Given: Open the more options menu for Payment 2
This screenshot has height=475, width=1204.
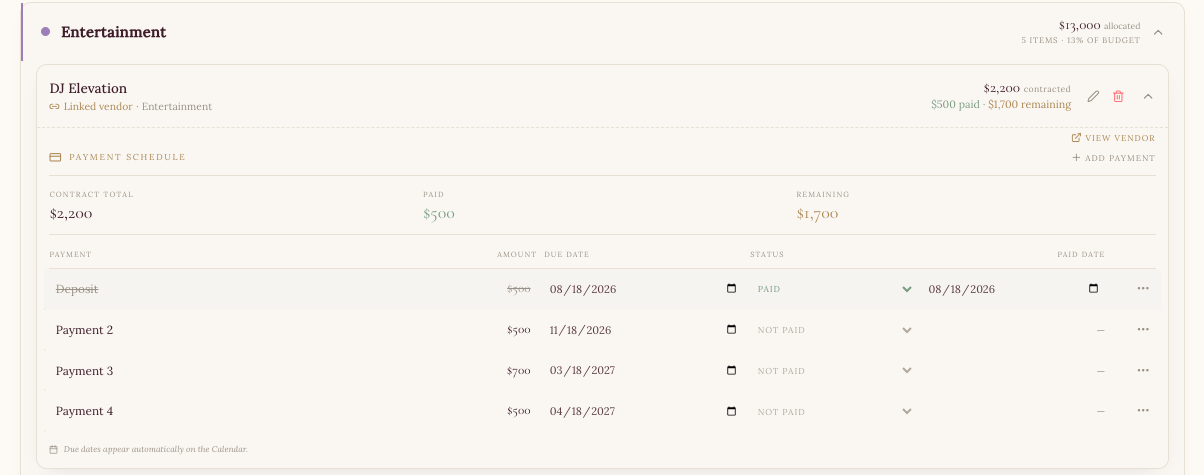Looking at the screenshot, I should pos(1143,330).
